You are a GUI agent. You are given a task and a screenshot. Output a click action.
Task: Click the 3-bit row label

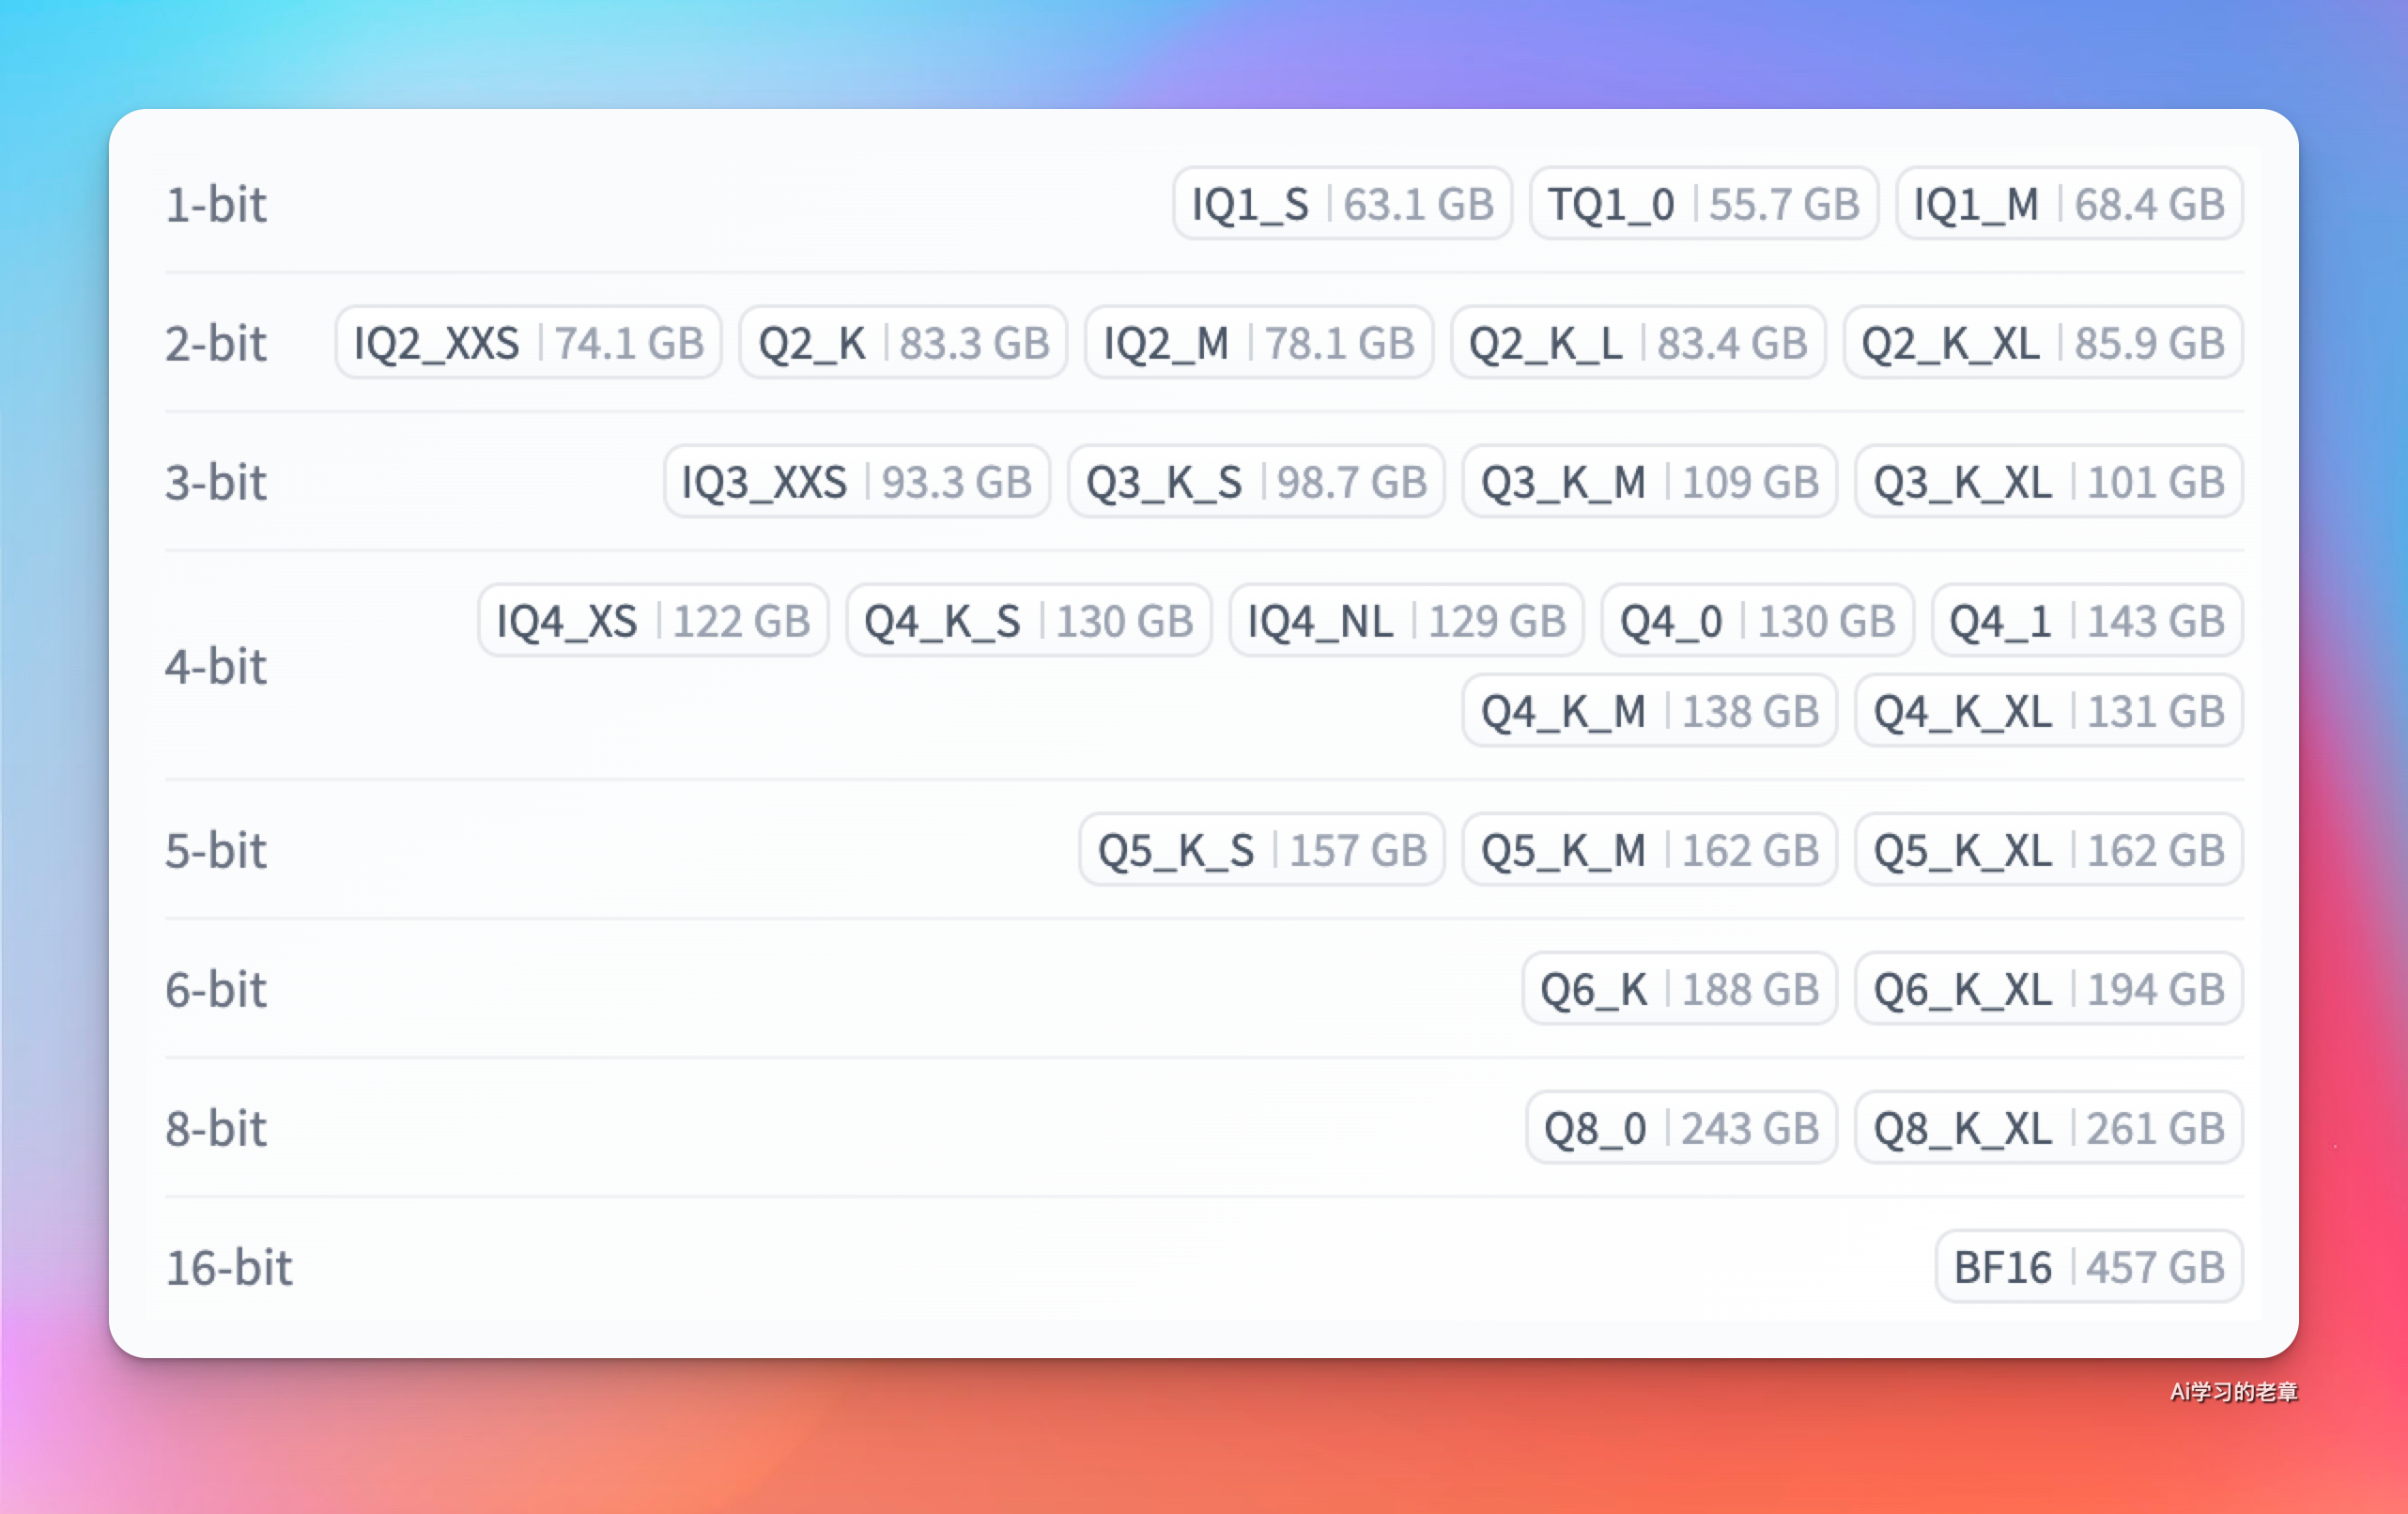[216, 482]
